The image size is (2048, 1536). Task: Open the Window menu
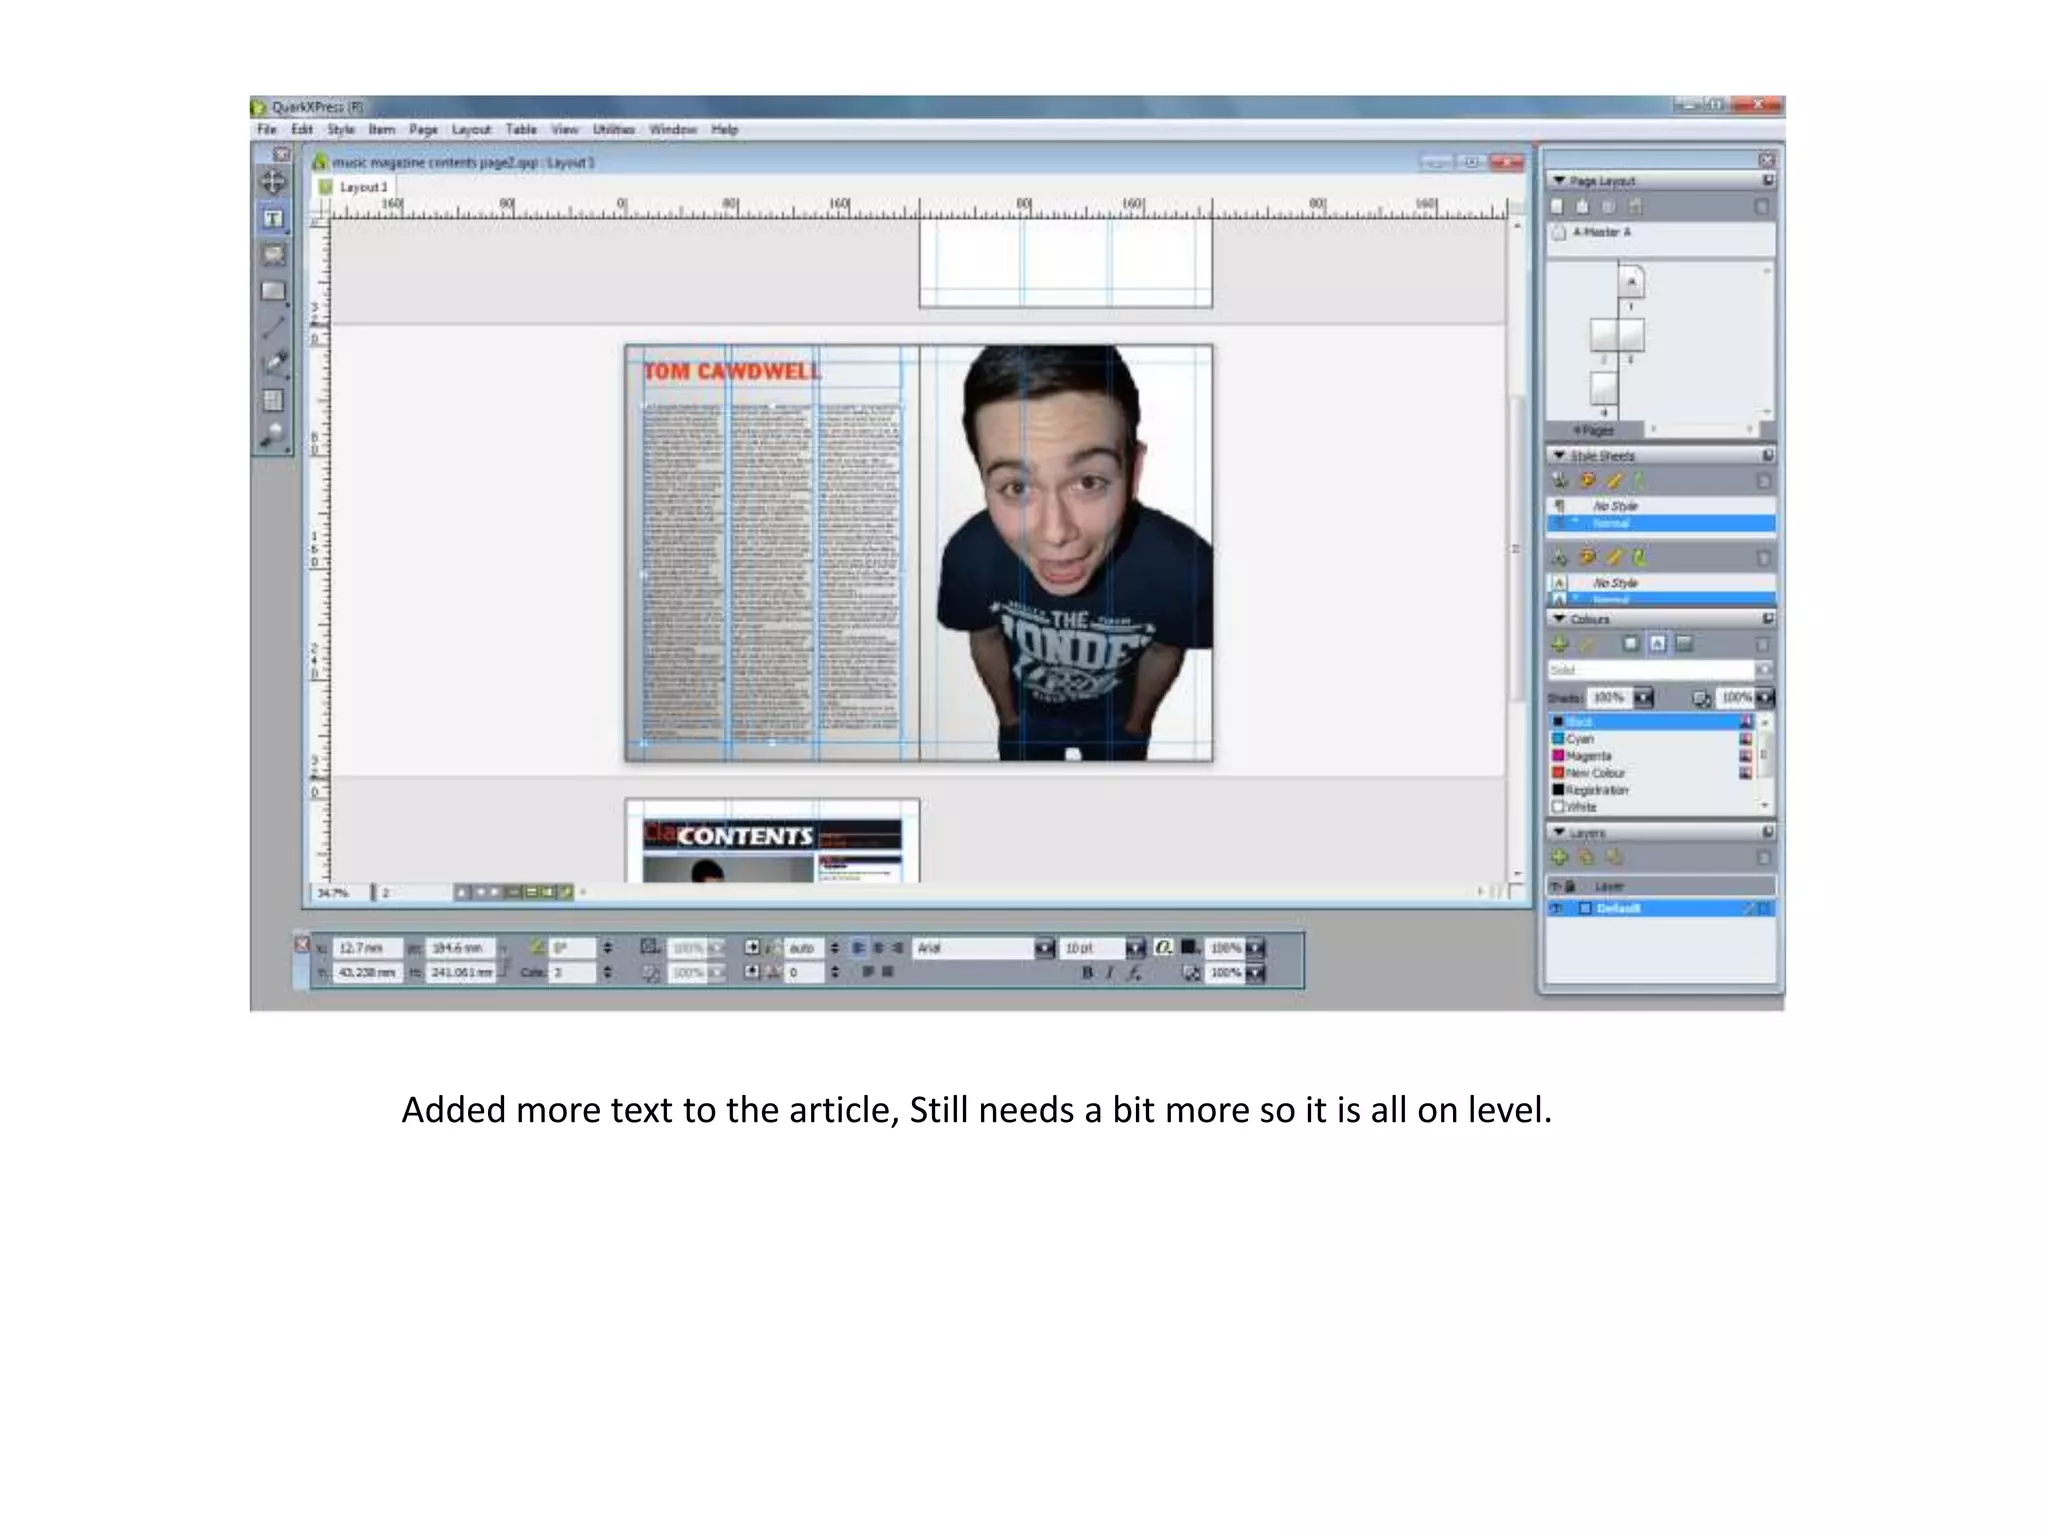click(673, 130)
